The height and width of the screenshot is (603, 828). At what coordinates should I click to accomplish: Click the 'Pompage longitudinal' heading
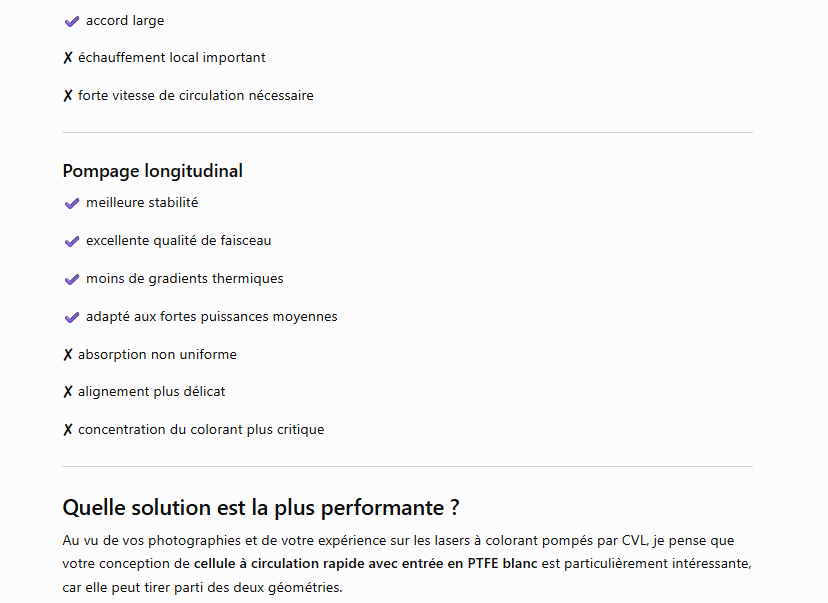pos(153,171)
